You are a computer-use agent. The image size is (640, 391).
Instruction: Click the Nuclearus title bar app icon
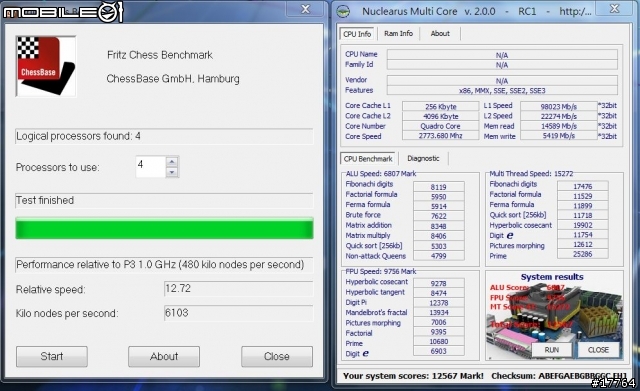point(343,11)
